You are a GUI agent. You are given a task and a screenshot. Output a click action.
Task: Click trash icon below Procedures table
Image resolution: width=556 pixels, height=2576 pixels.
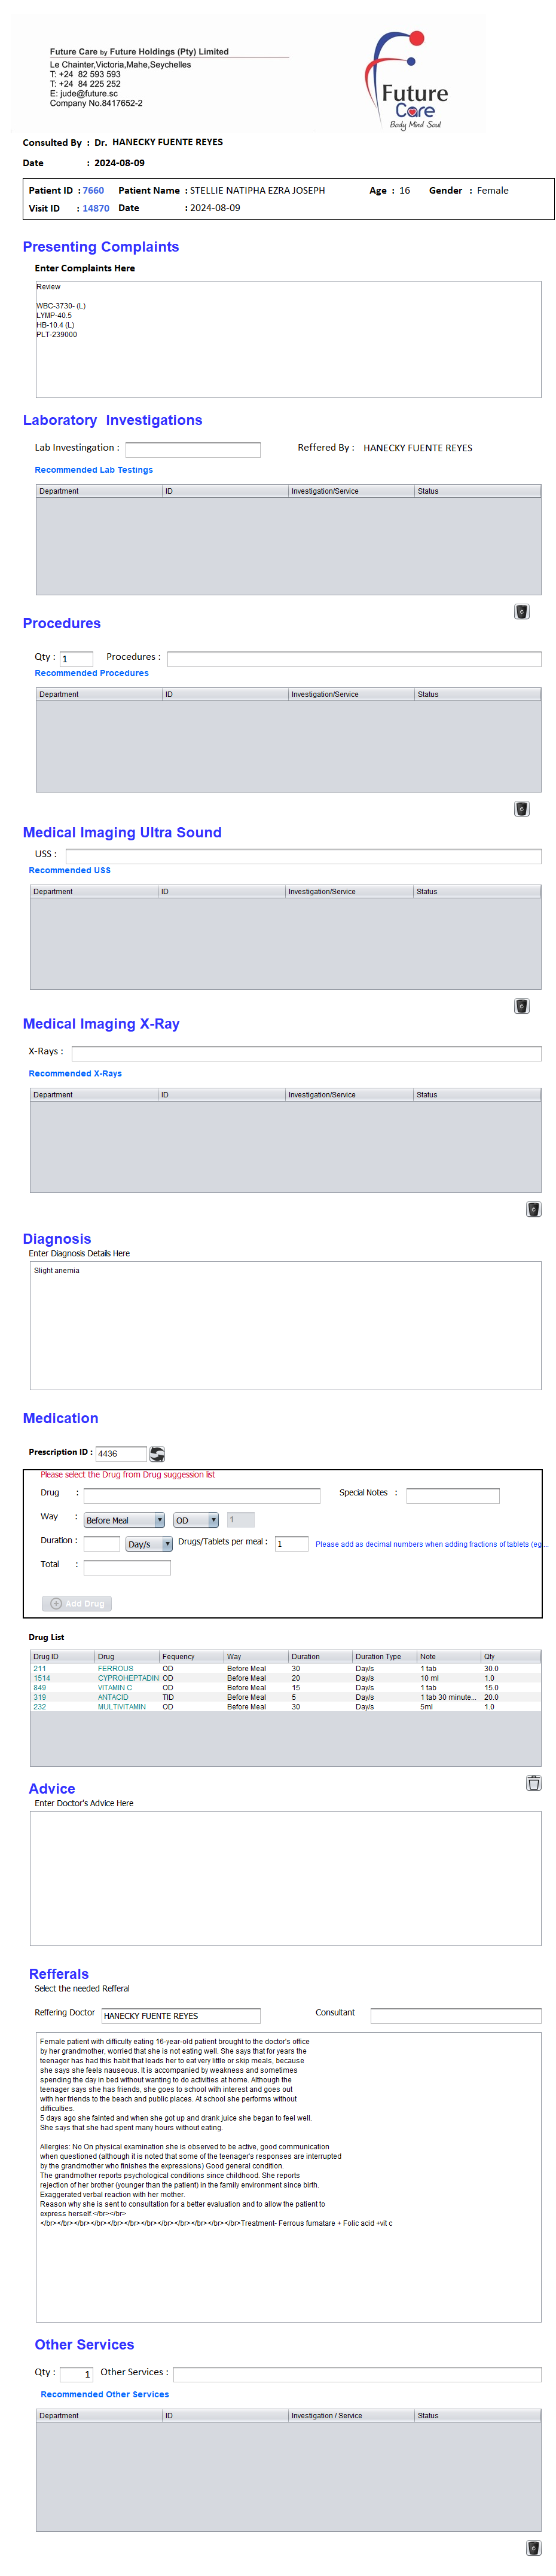click(521, 808)
